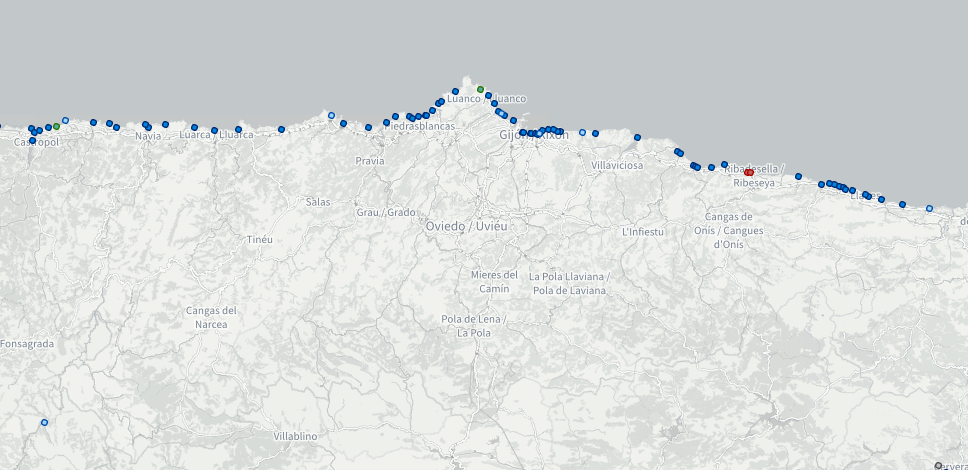
Task: Select the Ribadesella / Ribeseya label
Action: [754, 176]
